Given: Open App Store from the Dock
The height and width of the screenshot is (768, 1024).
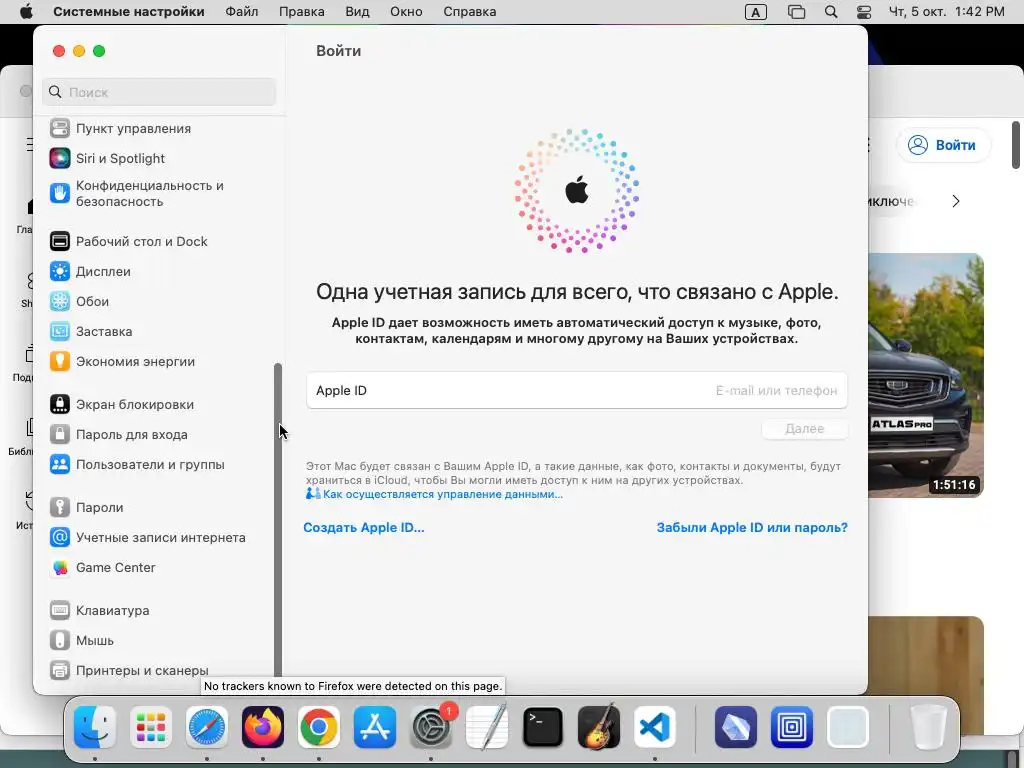Looking at the screenshot, I should point(375,727).
